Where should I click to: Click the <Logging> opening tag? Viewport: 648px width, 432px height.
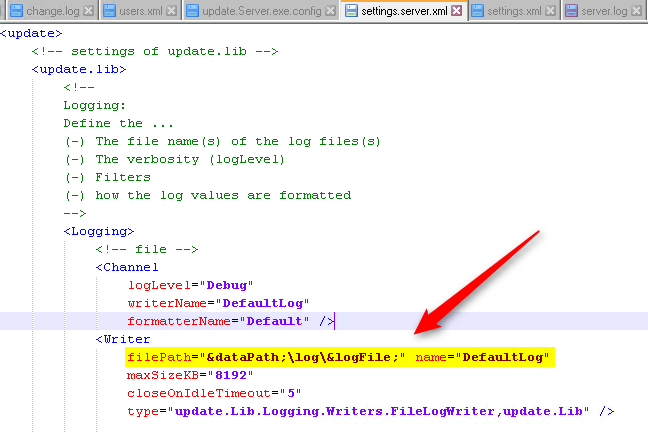coord(99,232)
